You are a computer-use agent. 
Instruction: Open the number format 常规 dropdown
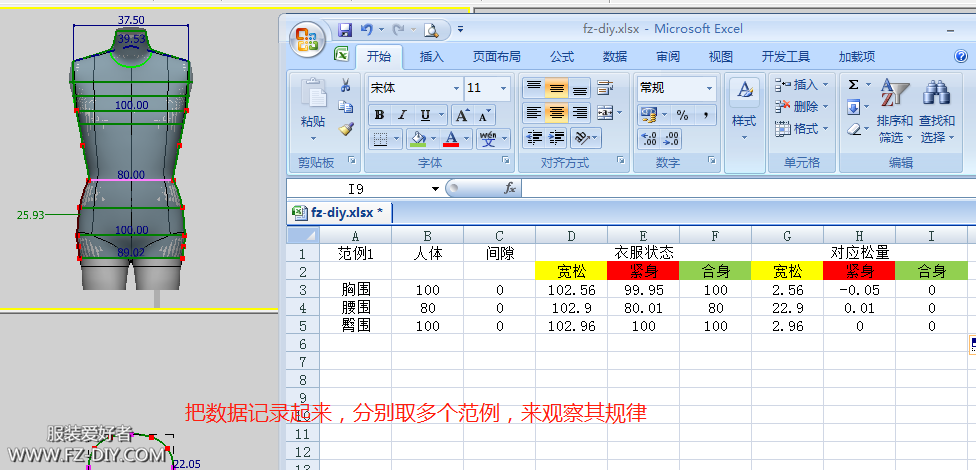(x=709, y=88)
